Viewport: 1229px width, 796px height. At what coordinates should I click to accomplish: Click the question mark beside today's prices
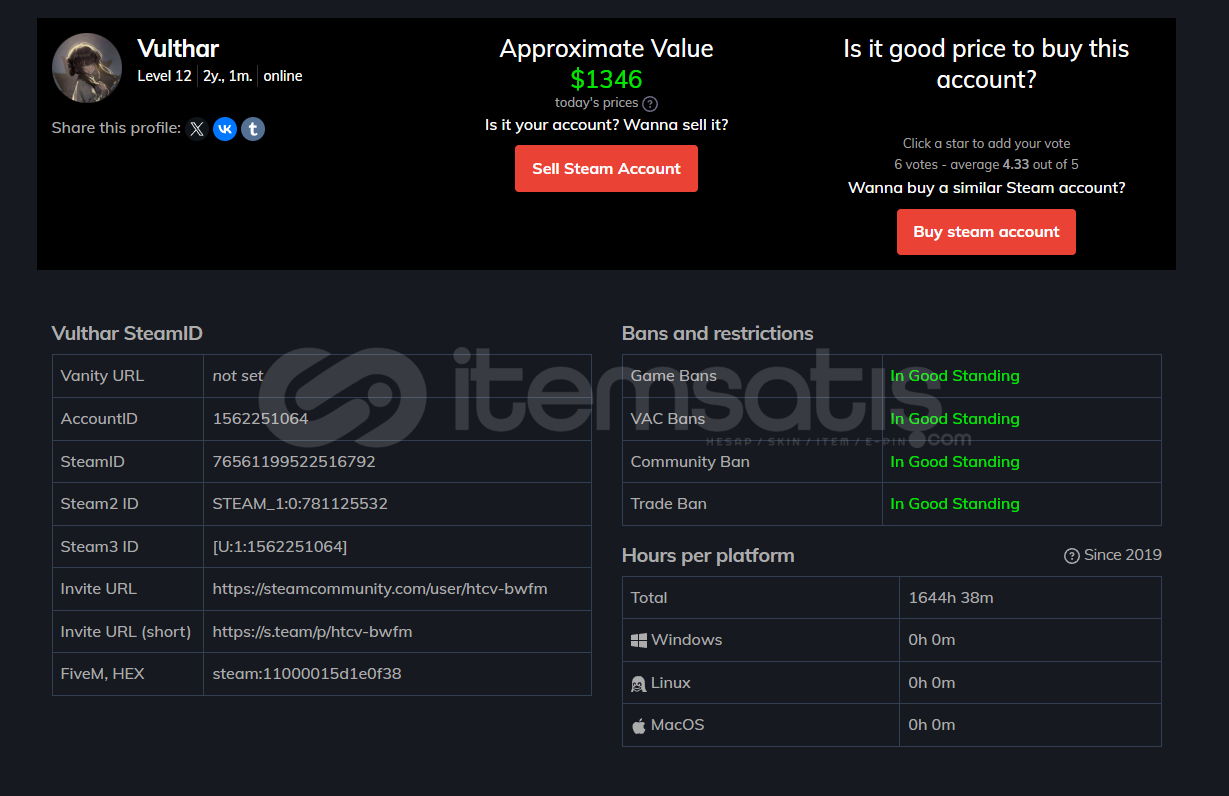coord(650,103)
